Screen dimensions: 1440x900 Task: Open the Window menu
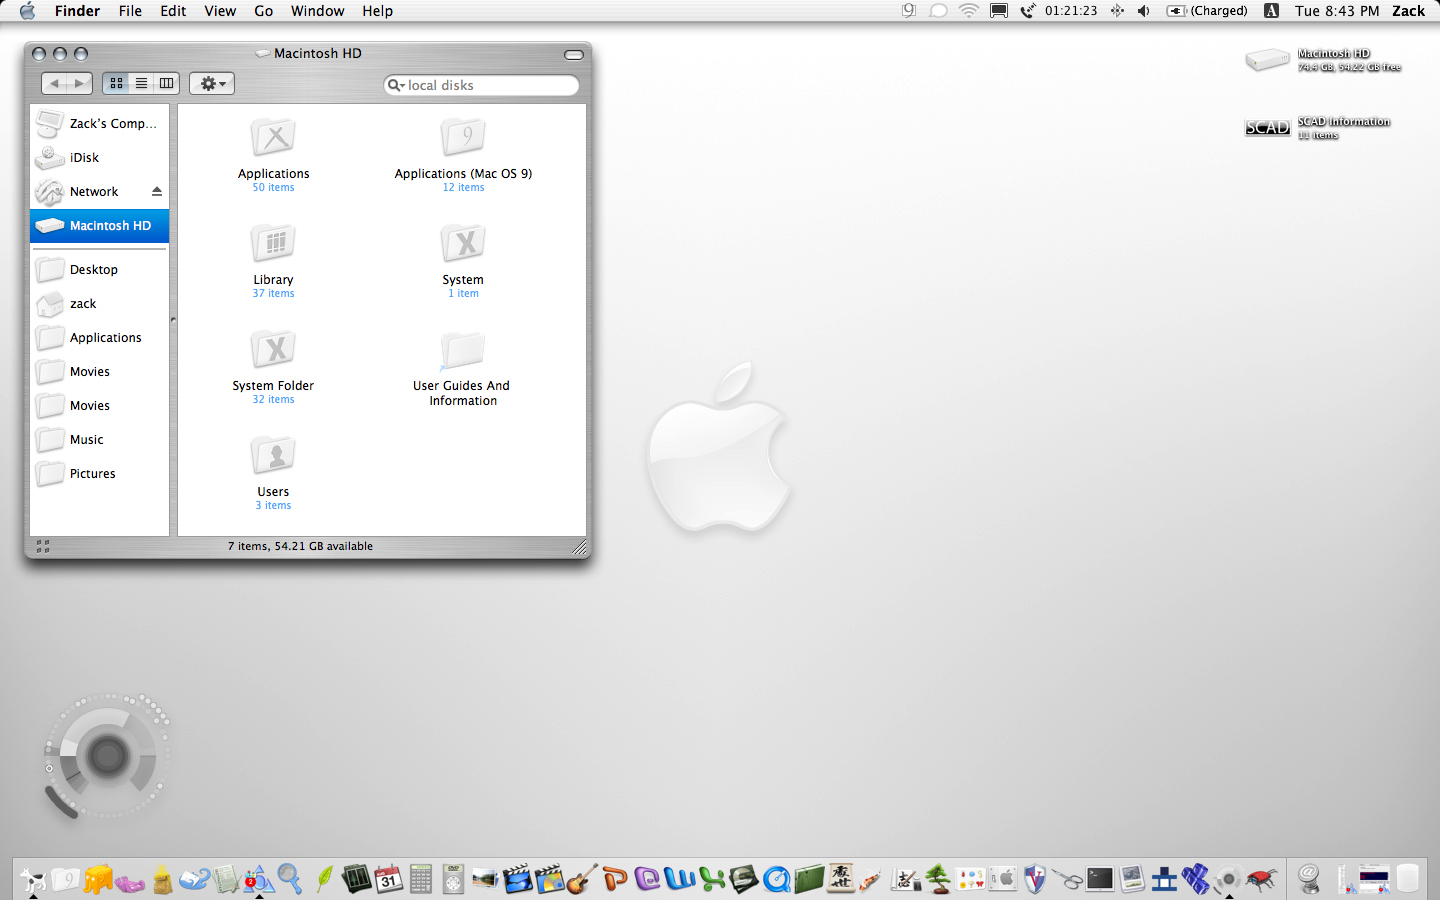tap(317, 11)
